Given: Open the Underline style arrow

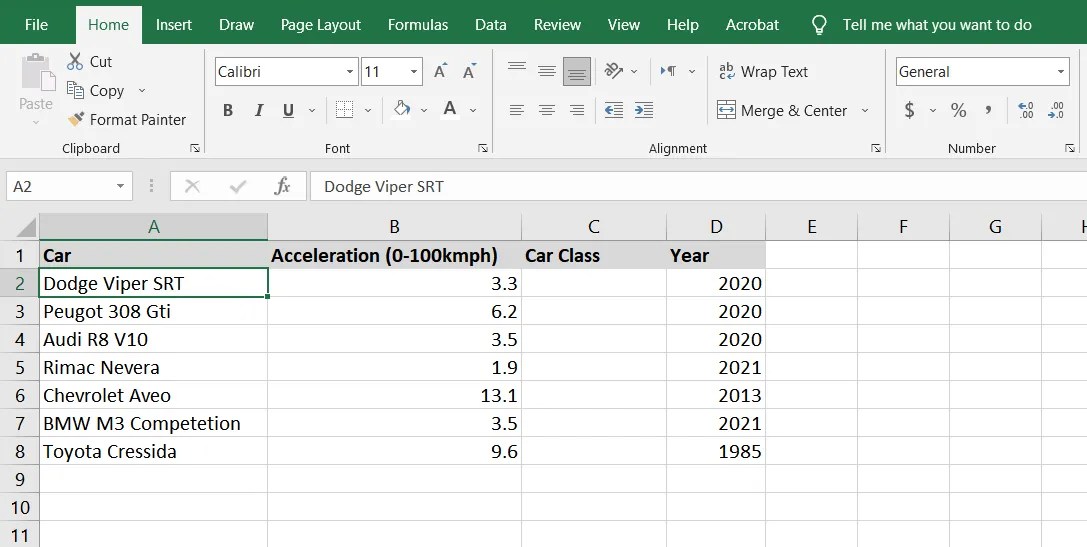Looking at the screenshot, I should coord(312,110).
